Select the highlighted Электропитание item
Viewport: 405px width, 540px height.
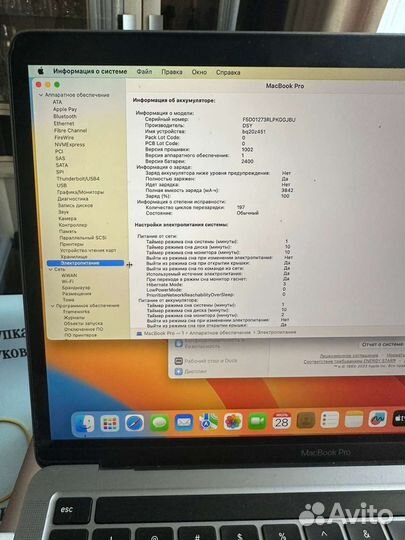[85, 263]
